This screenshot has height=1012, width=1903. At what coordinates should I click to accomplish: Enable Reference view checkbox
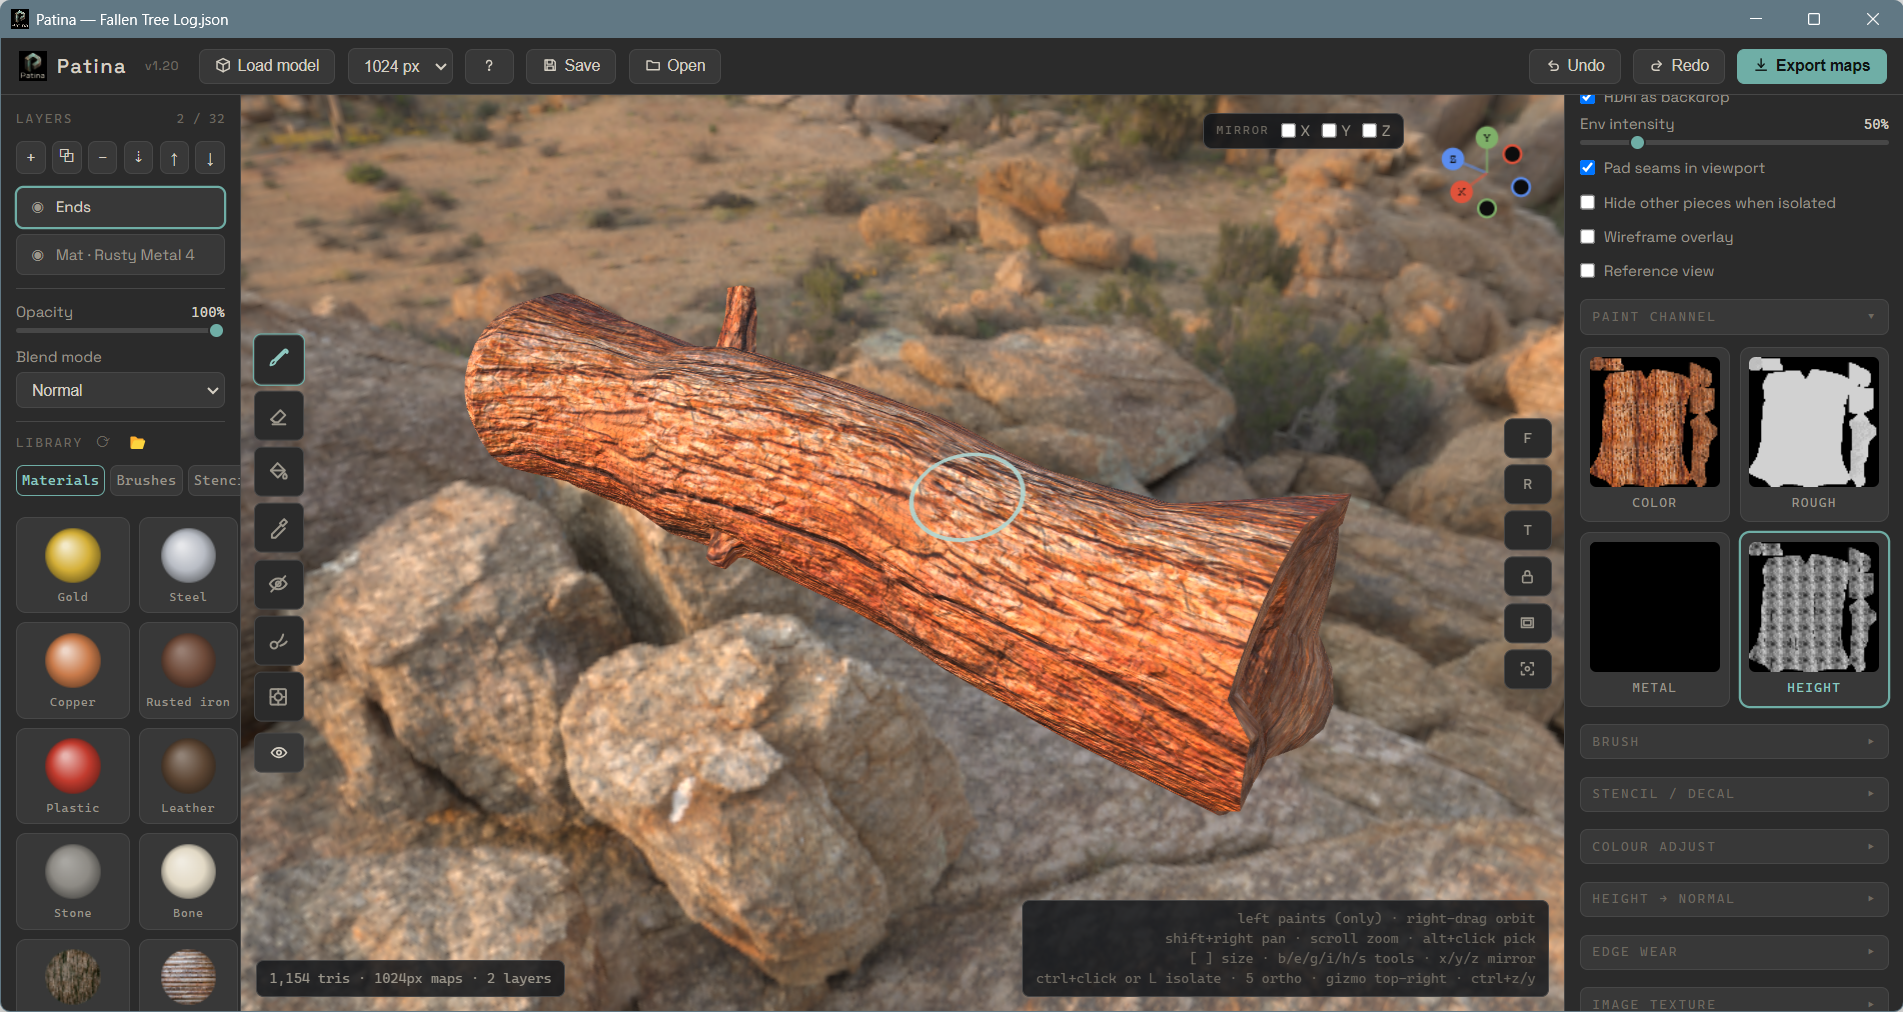coord(1587,271)
